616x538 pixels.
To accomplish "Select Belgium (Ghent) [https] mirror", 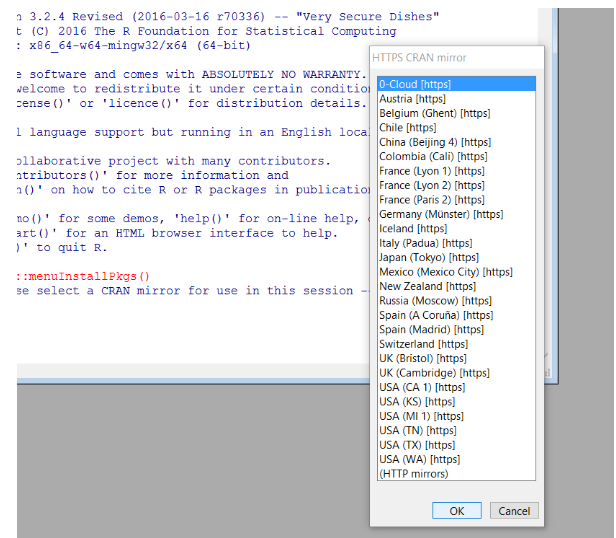I will [456, 113].
